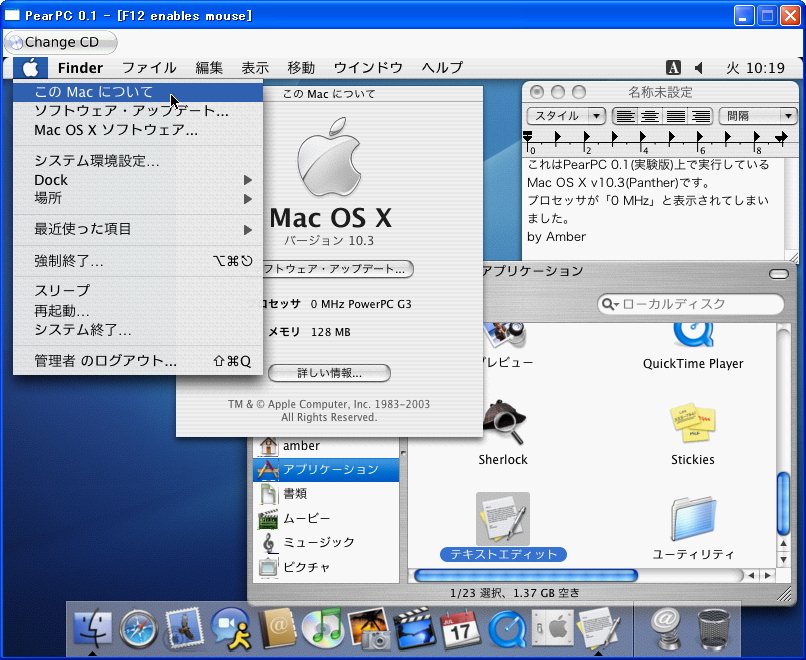
Task: Launch iMovie clapperboard icon in Dock
Action: coord(414,629)
